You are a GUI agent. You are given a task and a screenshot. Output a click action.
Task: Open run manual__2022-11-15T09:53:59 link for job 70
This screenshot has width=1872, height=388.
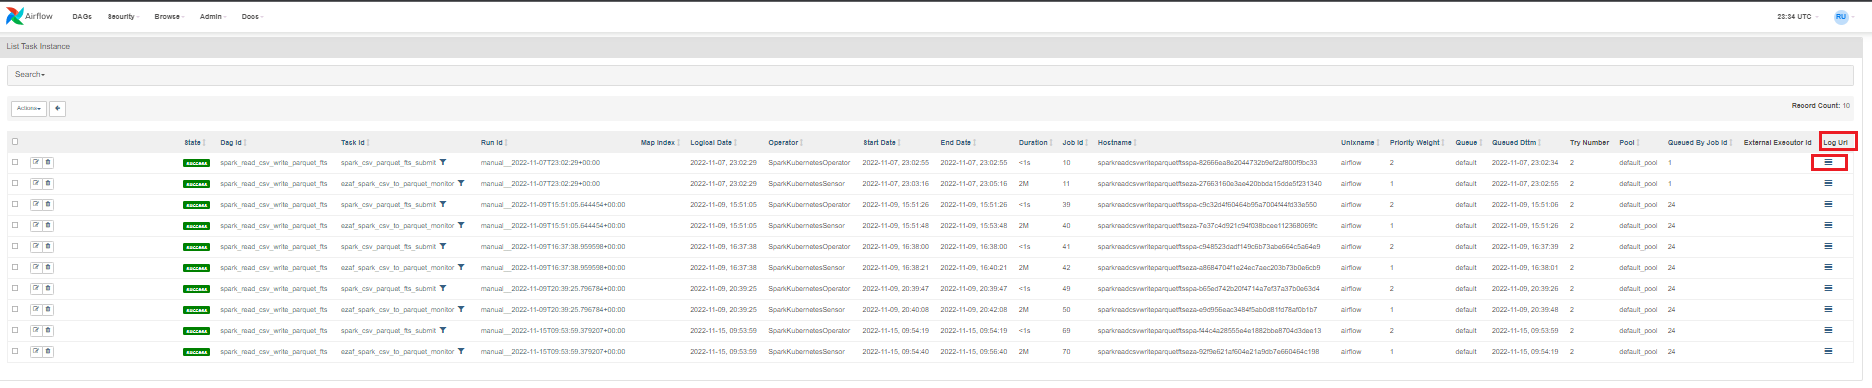(x=553, y=351)
